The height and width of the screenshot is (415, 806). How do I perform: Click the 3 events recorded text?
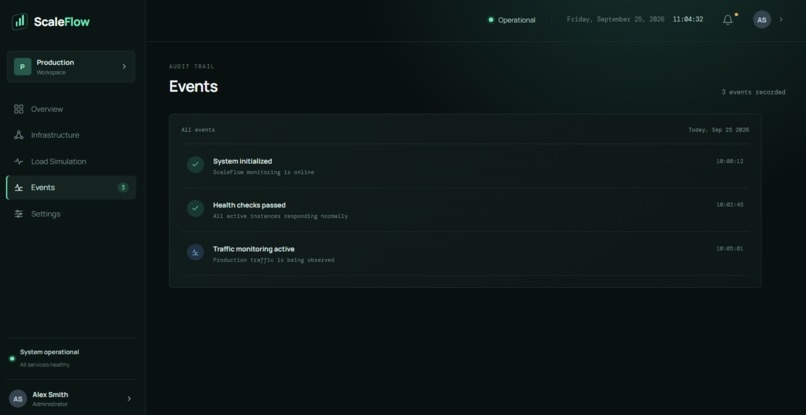pos(753,92)
